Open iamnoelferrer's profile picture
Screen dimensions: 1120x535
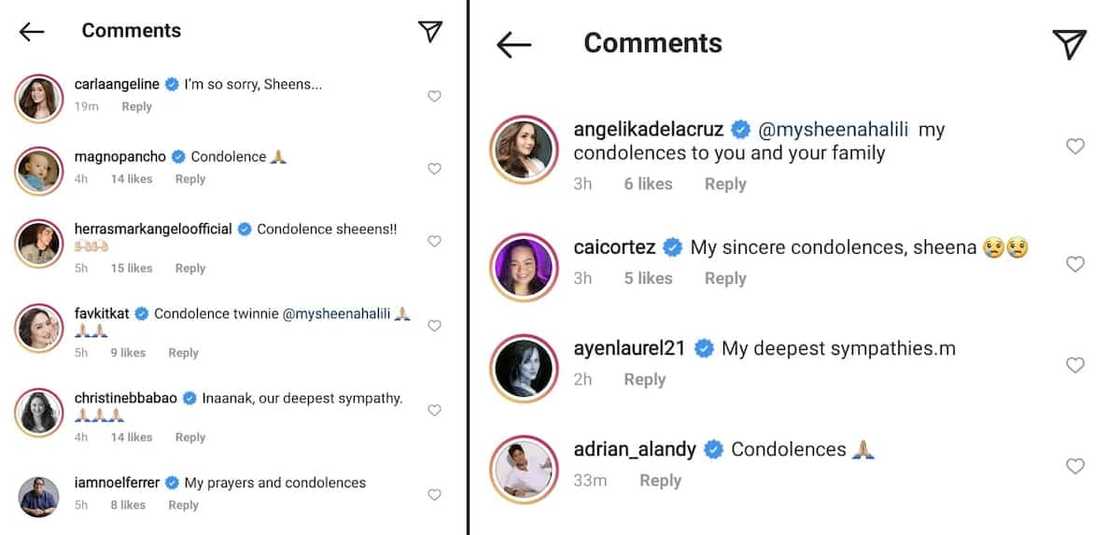pos(40,494)
